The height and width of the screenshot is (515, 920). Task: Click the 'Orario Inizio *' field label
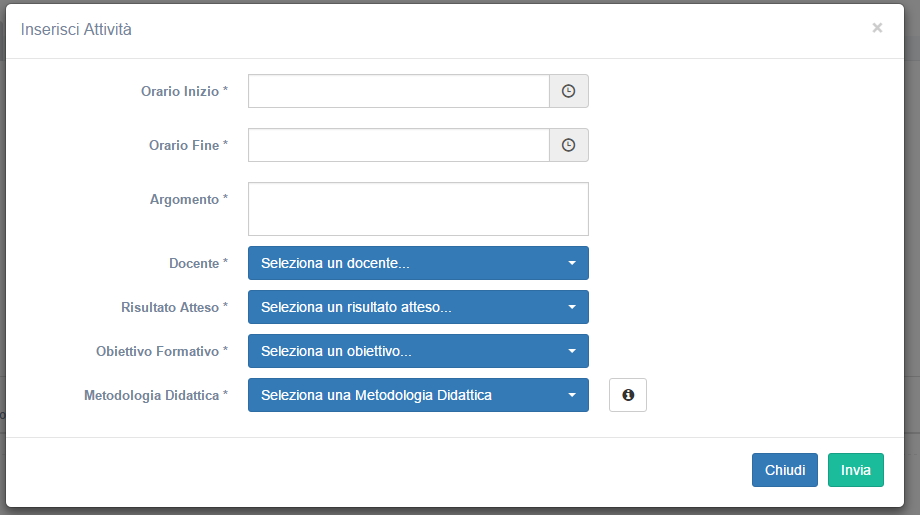184,91
